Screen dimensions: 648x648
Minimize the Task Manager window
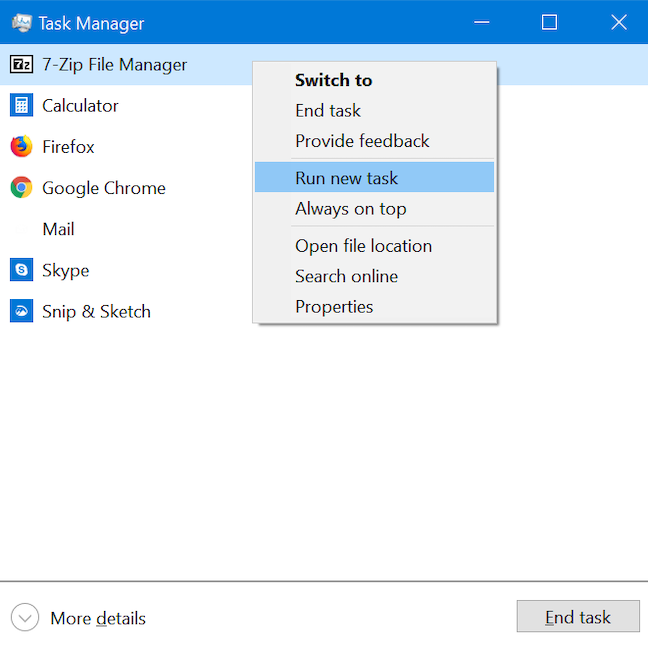click(x=481, y=22)
